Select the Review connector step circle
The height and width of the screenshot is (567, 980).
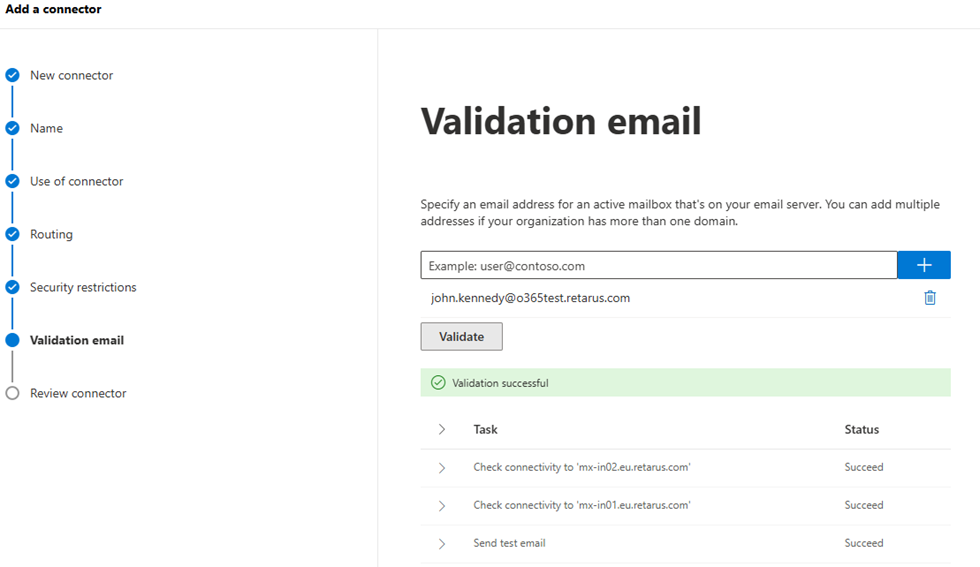pyautogui.click(x=12, y=393)
